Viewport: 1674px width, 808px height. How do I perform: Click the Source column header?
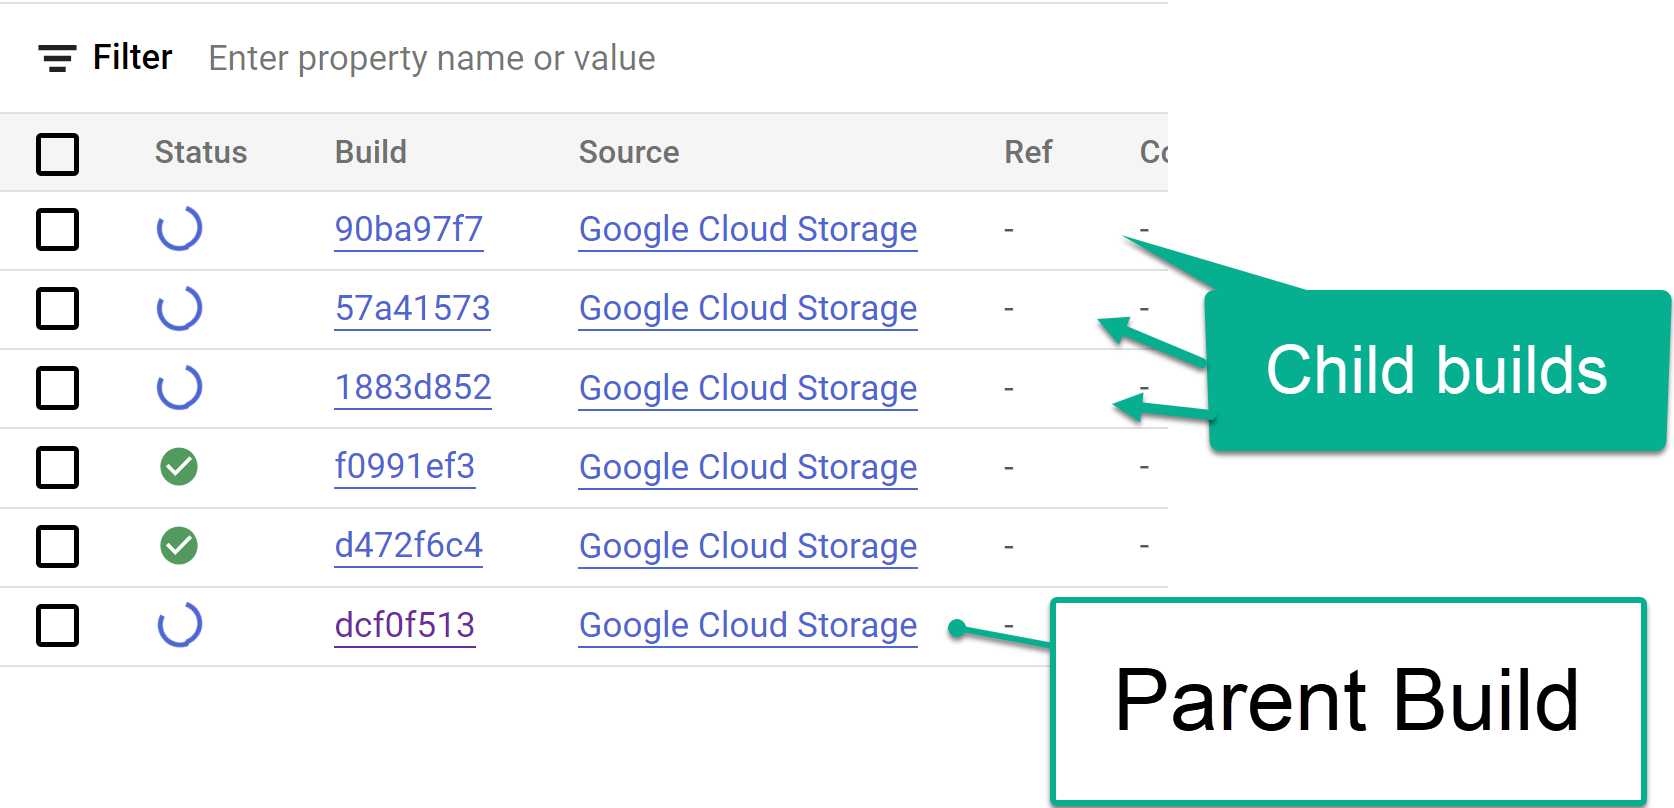[629, 152]
